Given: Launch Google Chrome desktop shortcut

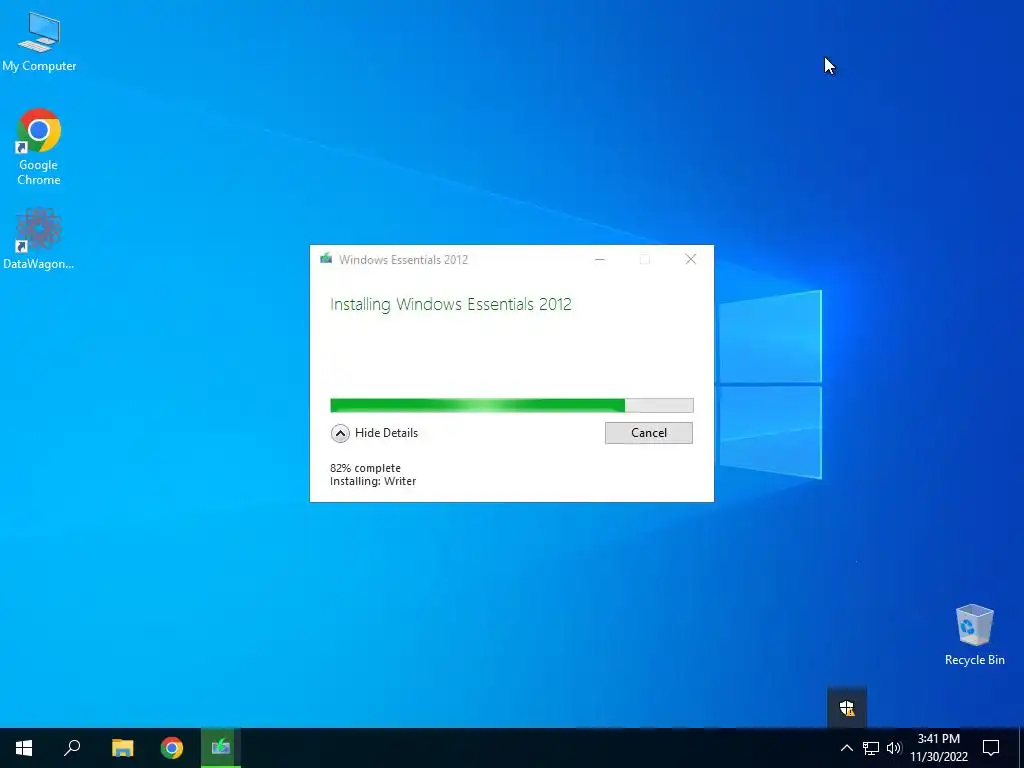Looking at the screenshot, I should click(x=39, y=146).
